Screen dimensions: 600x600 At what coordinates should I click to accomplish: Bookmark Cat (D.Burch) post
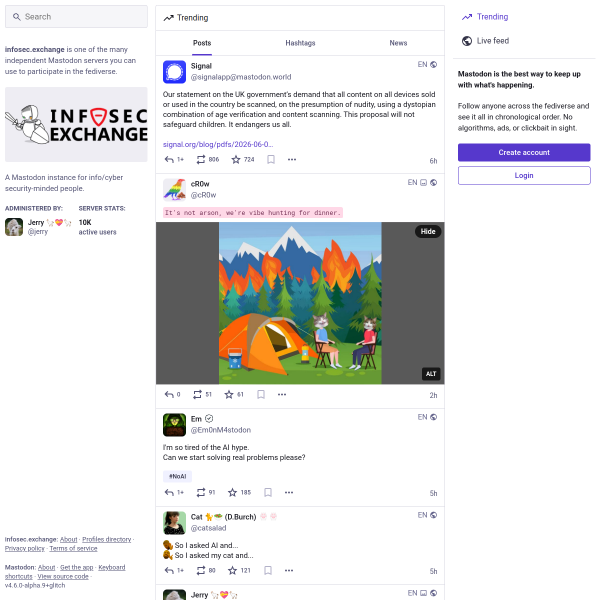(x=268, y=571)
